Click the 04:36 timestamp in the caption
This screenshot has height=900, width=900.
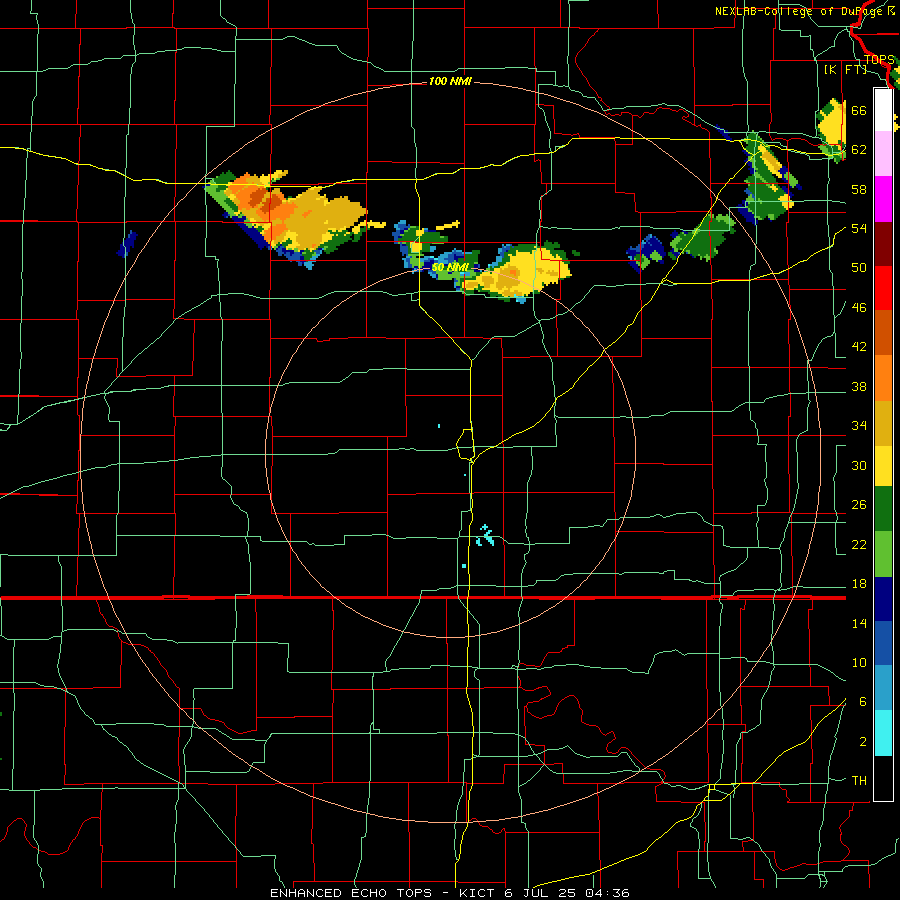point(607,893)
